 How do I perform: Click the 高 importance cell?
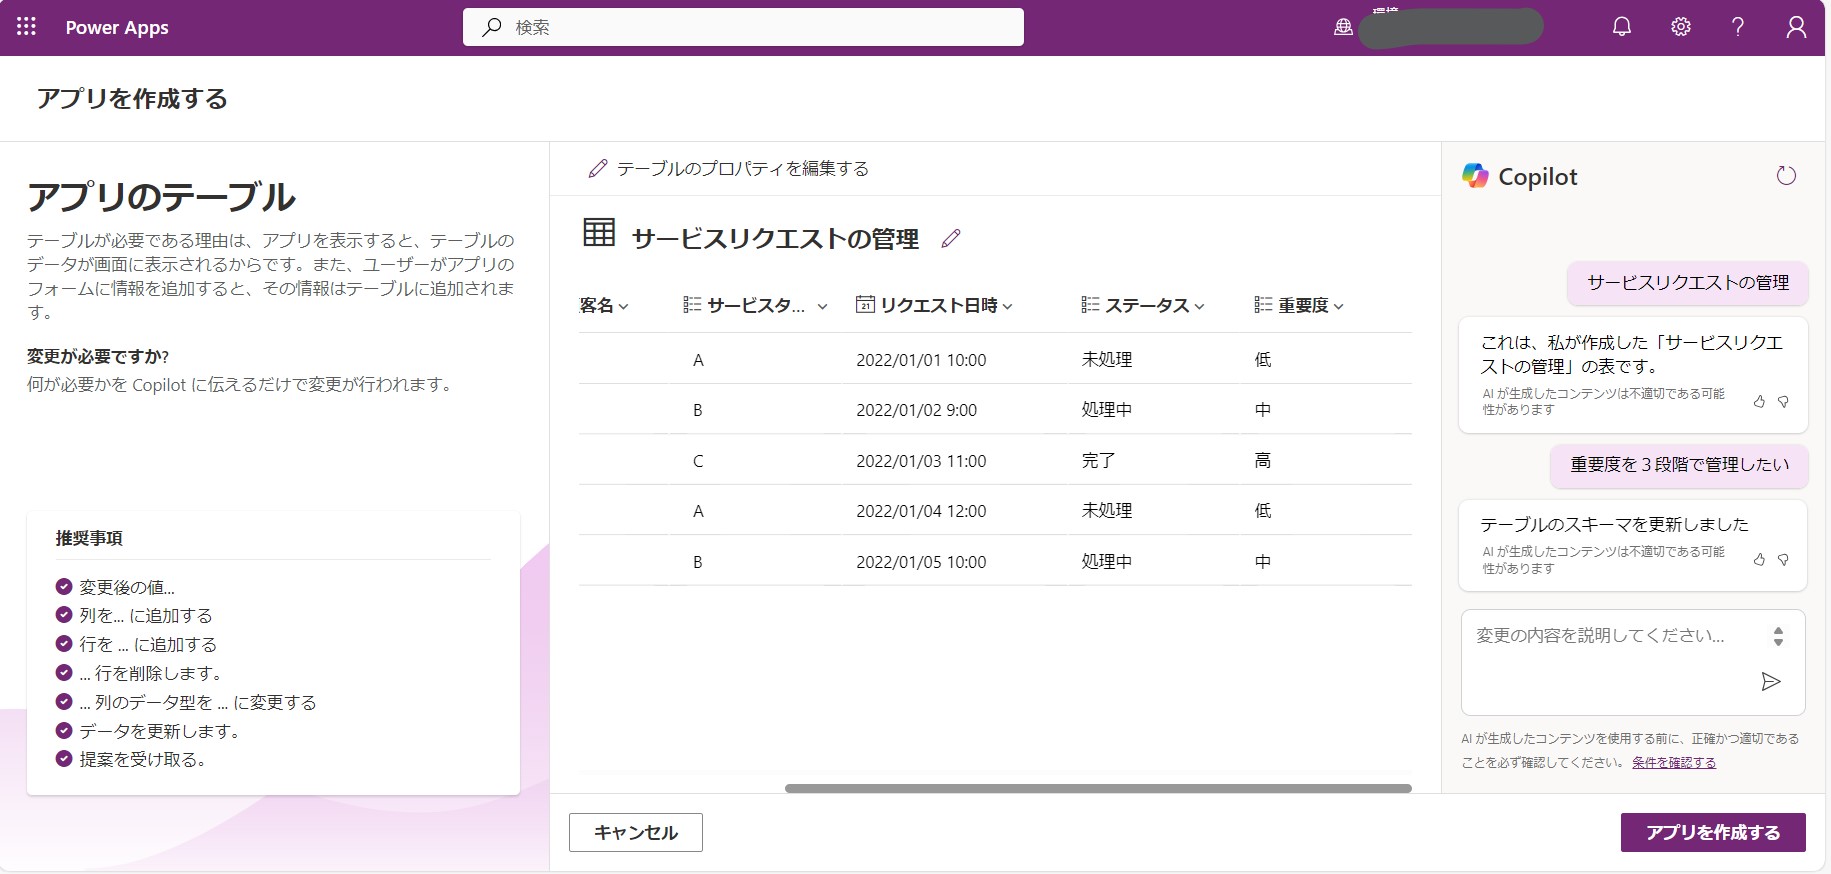pyautogui.click(x=1263, y=460)
